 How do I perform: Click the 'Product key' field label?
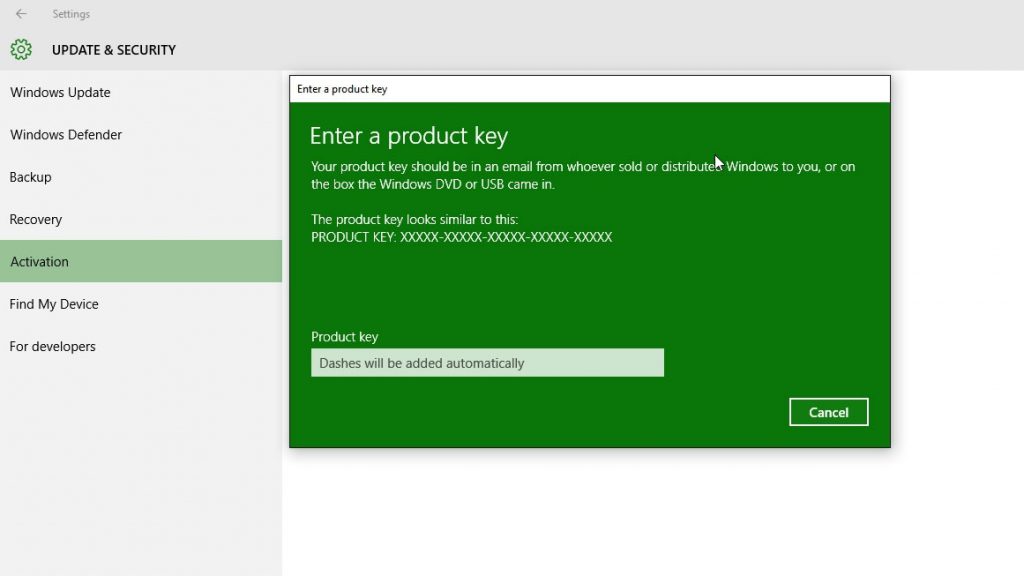coord(344,337)
